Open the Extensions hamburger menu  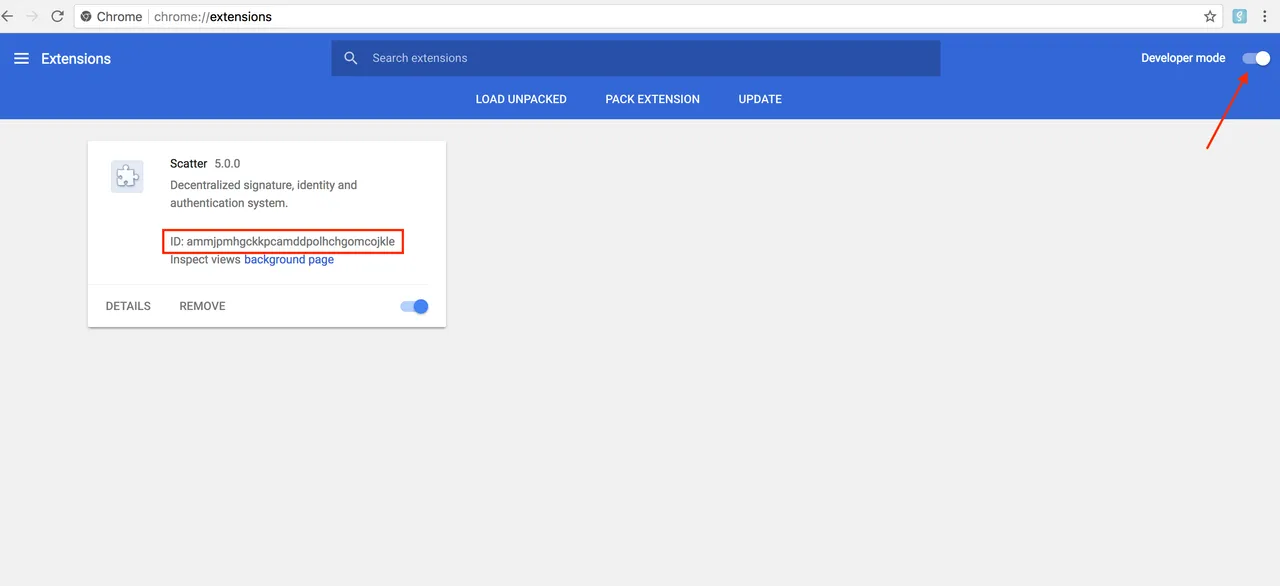tap(21, 59)
